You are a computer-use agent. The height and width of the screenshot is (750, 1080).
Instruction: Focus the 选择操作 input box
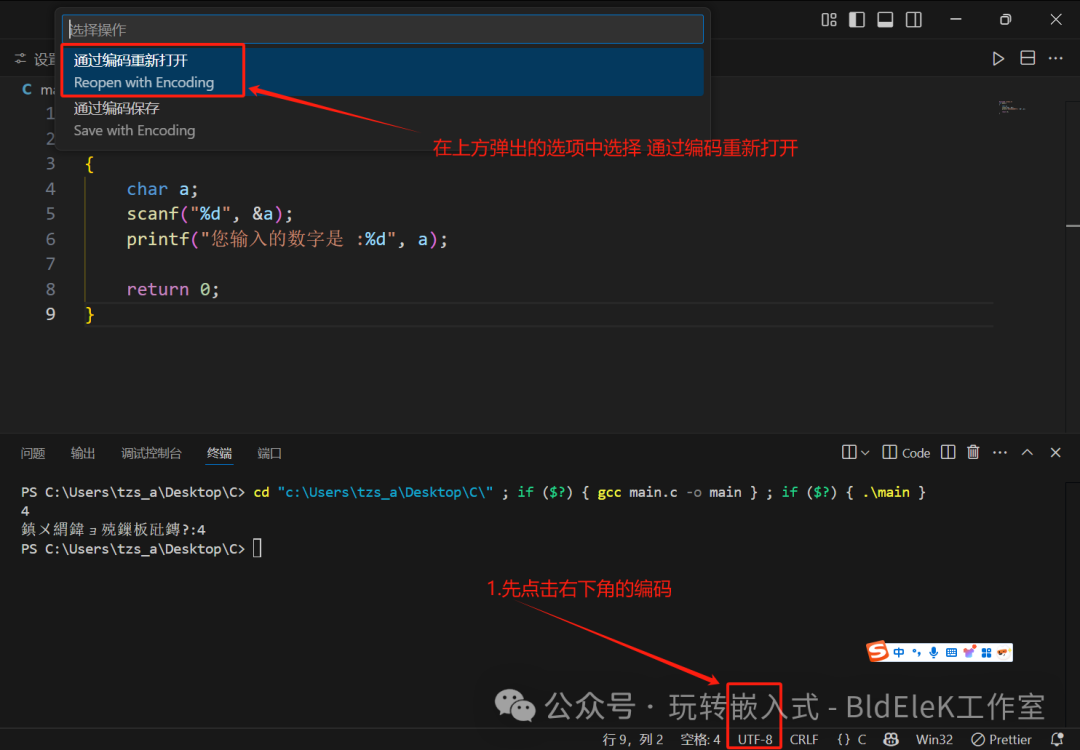[383, 29]
